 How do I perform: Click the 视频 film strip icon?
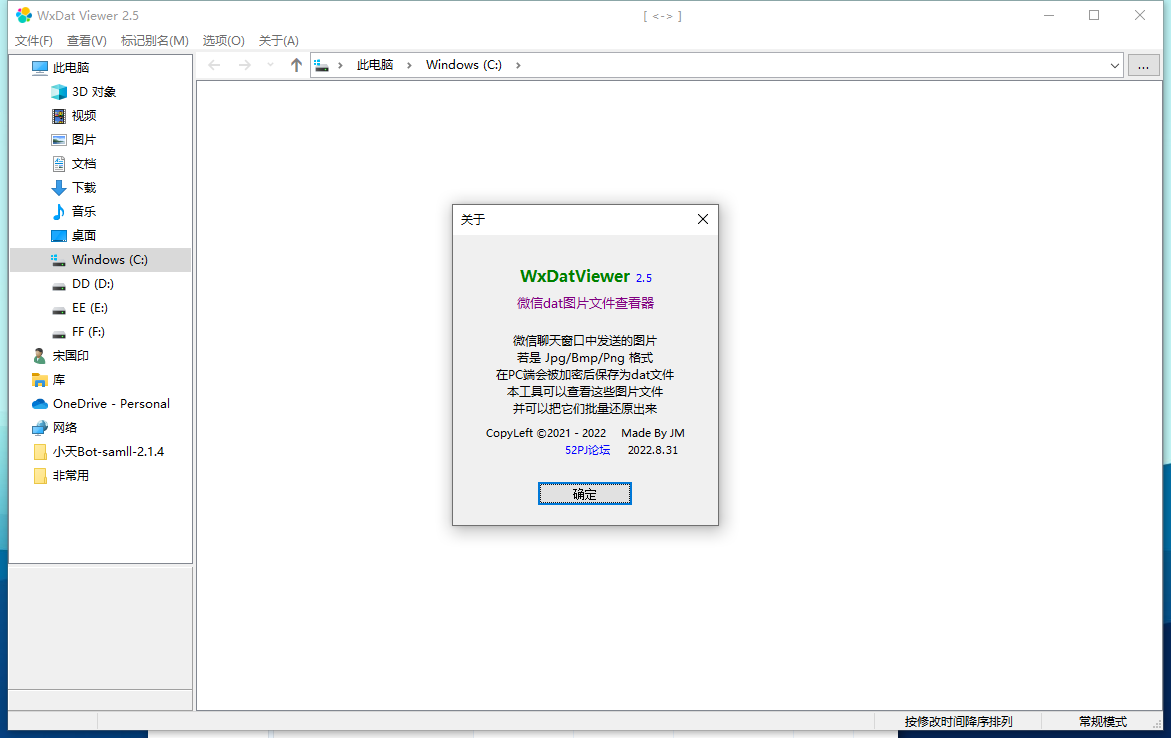59,116
